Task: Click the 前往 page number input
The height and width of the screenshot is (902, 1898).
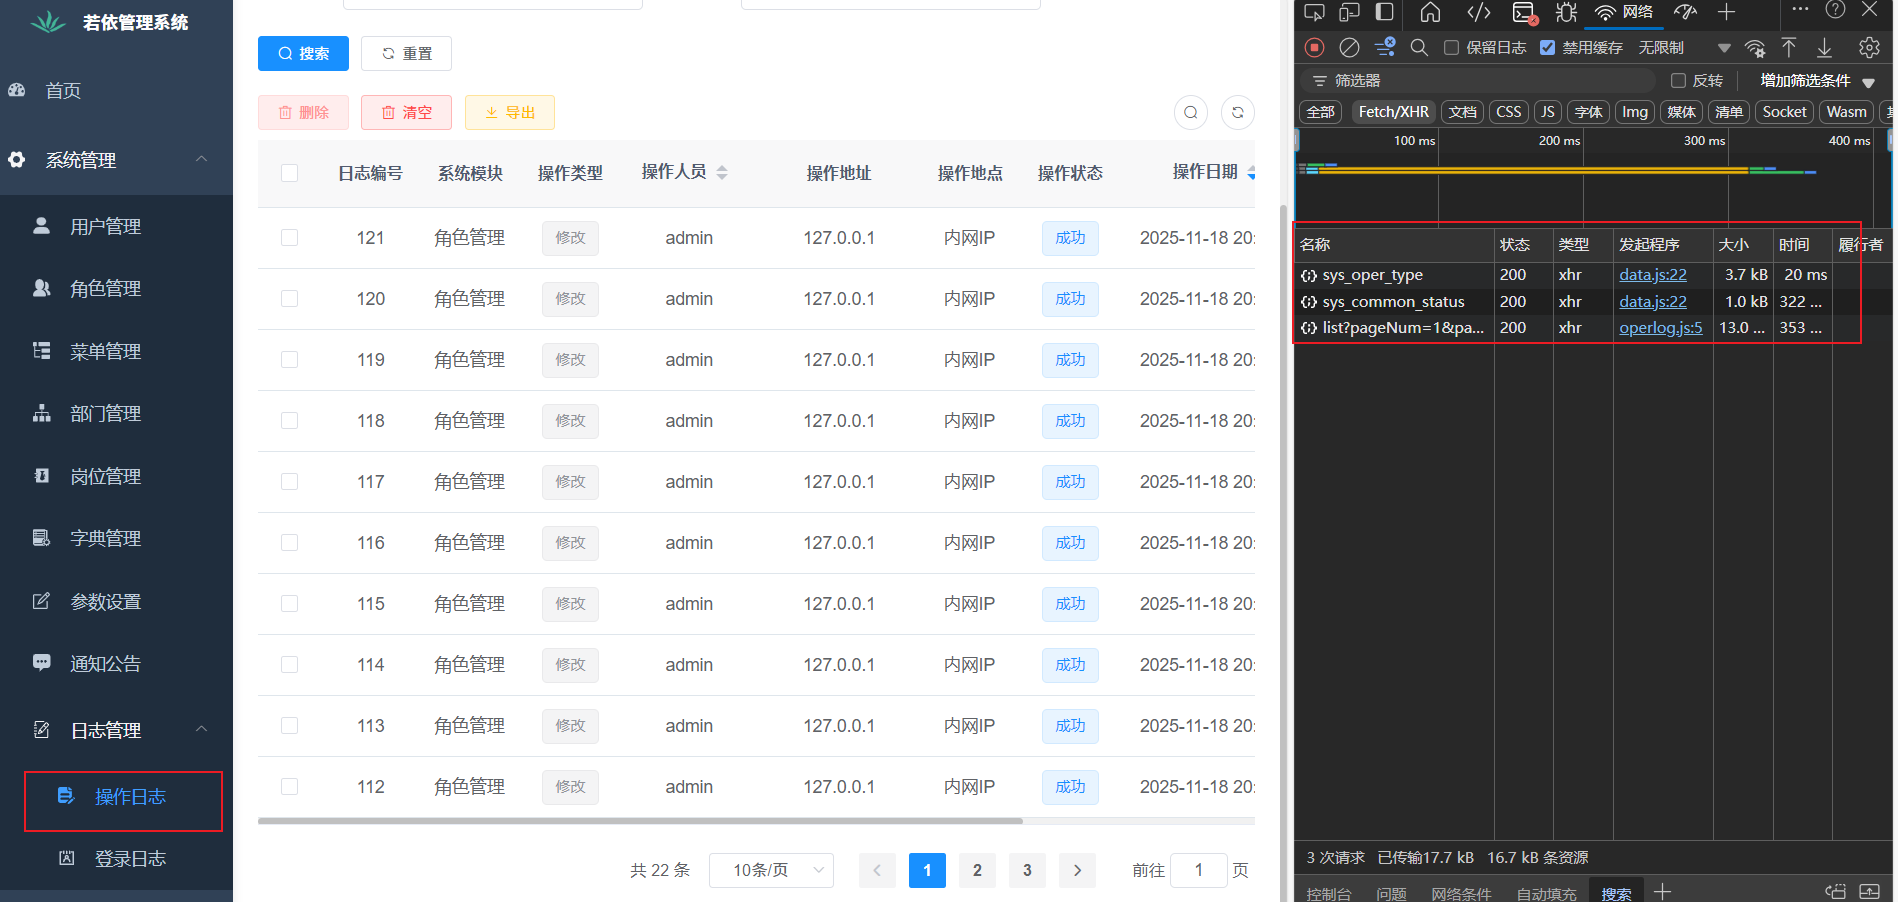Action: [1198, 870]
